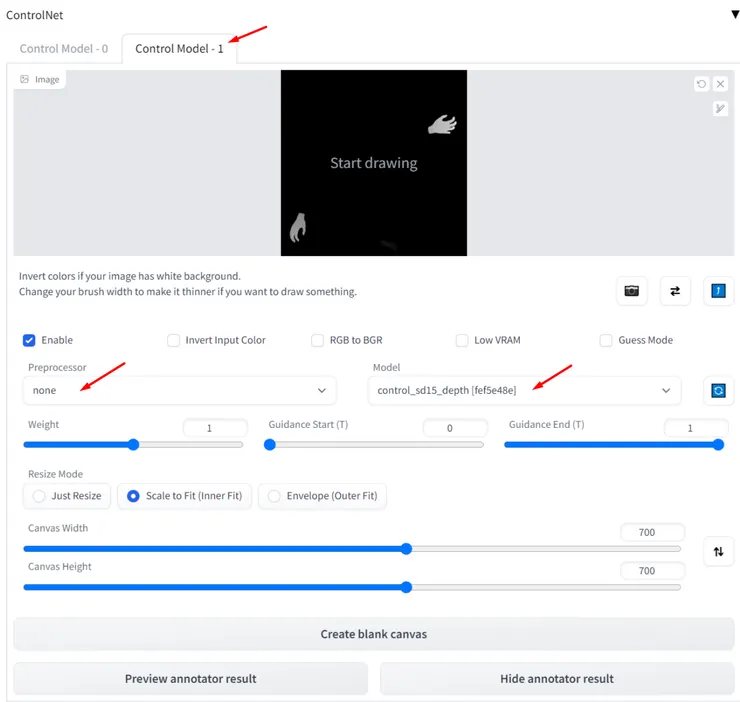Viewport: 740px width, 702px height.
Task: Open the brush tool icon on canvas
Action: pyautogui.click(x=720, y=109)
